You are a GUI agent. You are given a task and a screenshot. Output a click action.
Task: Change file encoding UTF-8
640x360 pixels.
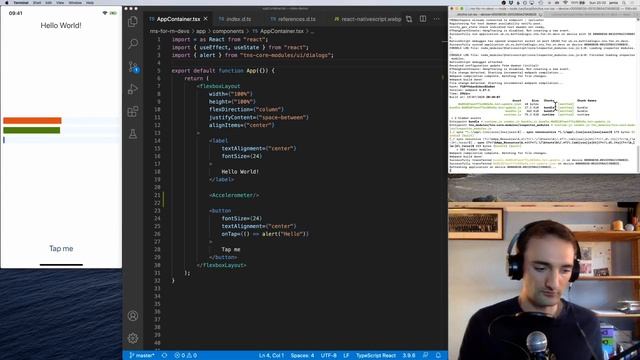point(329,356)
